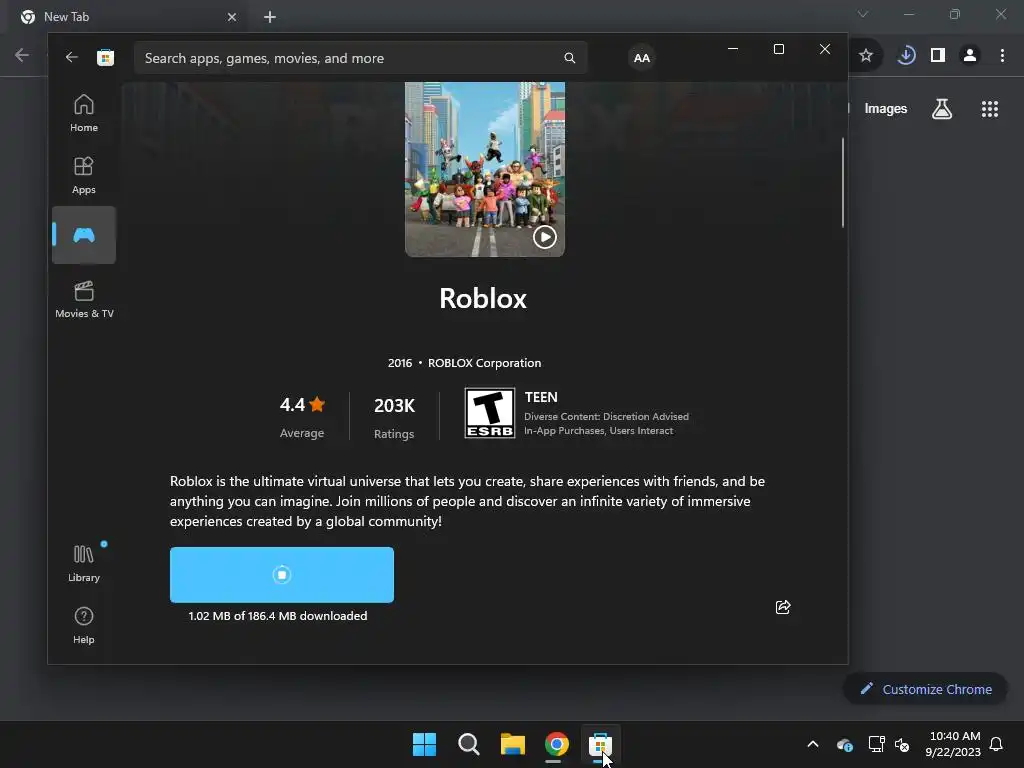The height and width of the screenshot is (768, 1024).
Task: Open the 4.4 average rating
Action: [x=302, y=416]
